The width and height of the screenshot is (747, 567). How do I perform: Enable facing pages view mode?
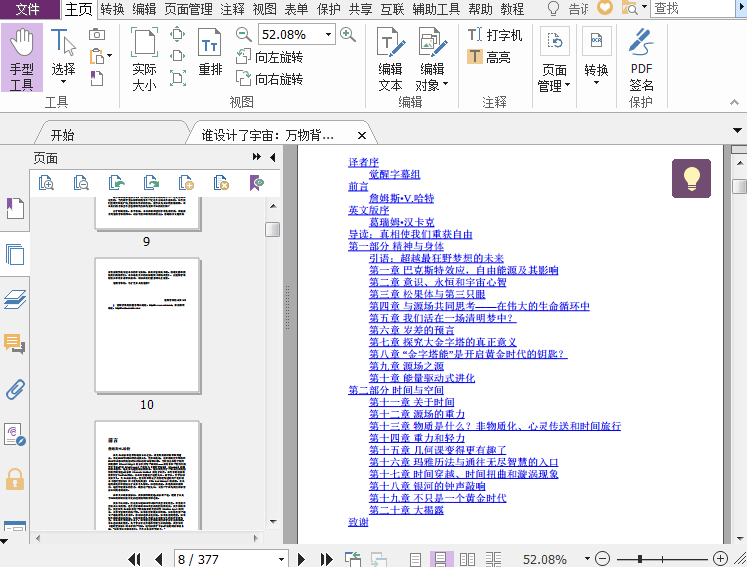[467, 559]
